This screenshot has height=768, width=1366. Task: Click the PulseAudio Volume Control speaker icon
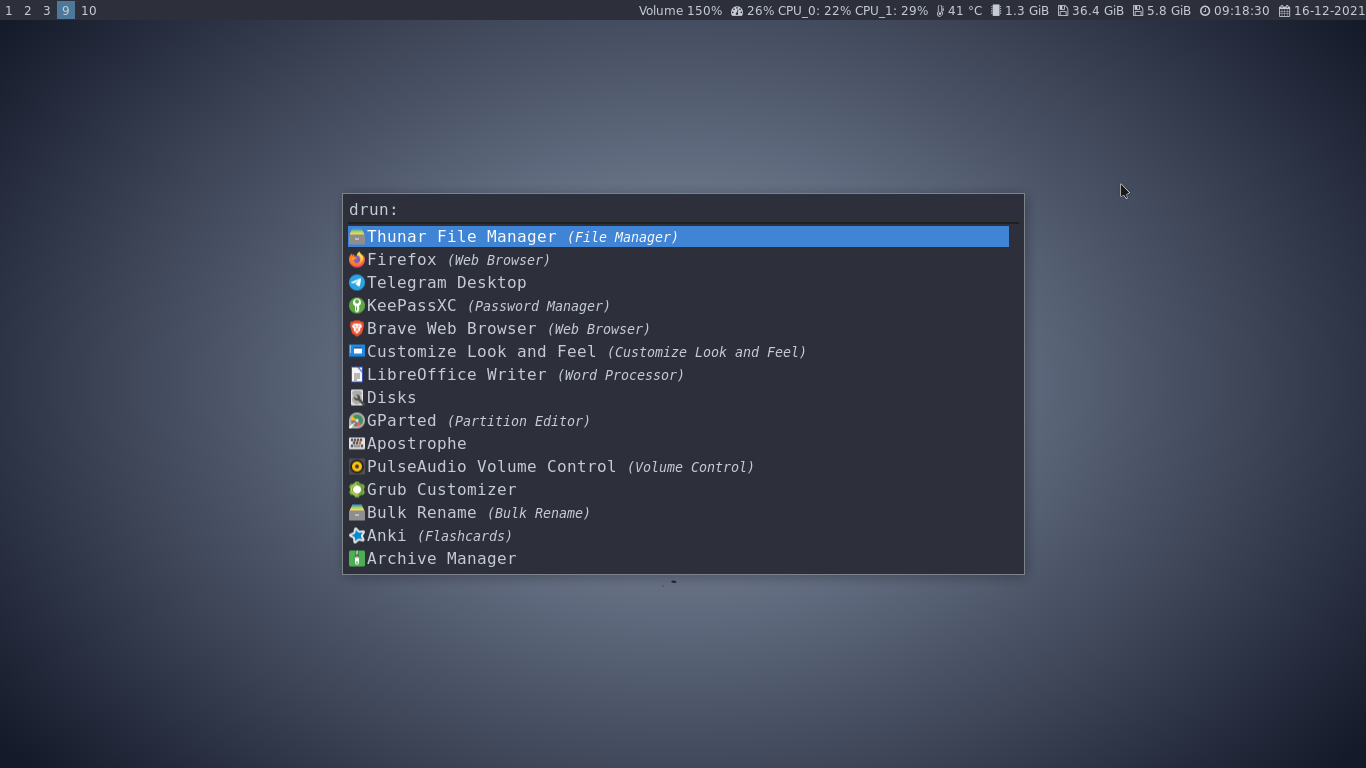[357, 467]
